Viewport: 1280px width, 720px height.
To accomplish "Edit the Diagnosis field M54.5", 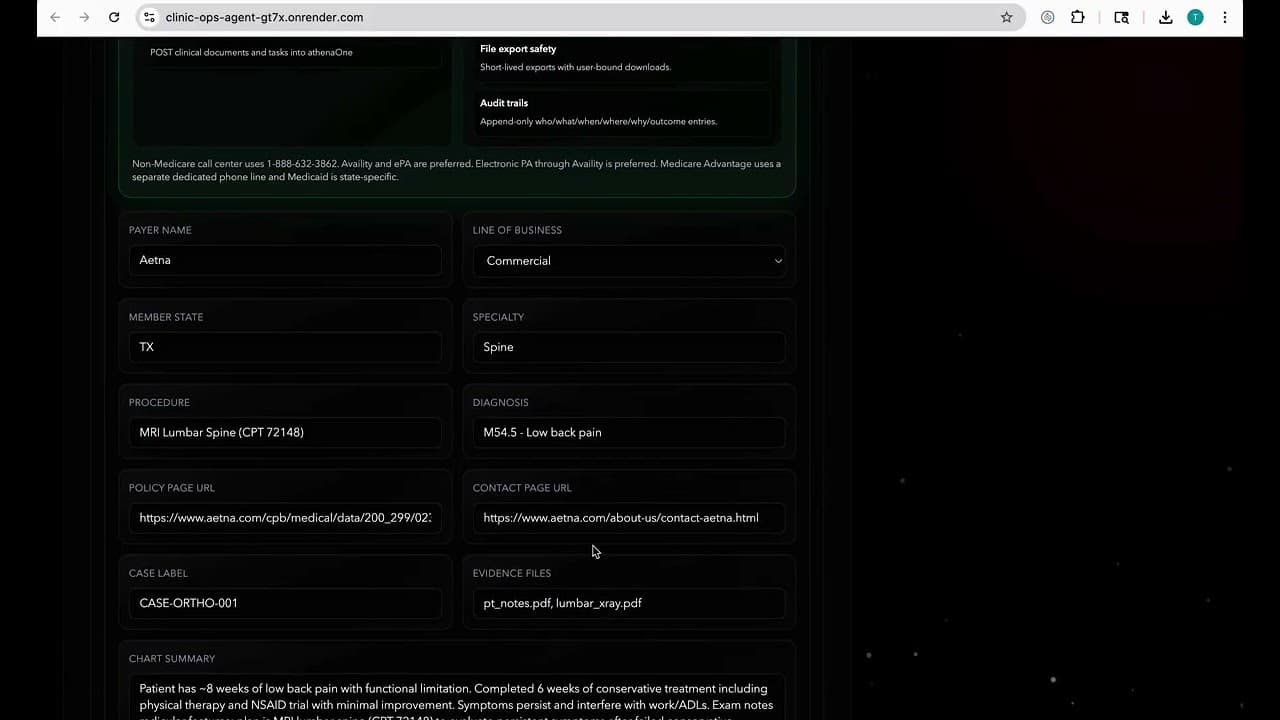I will [x=629, y=432].
